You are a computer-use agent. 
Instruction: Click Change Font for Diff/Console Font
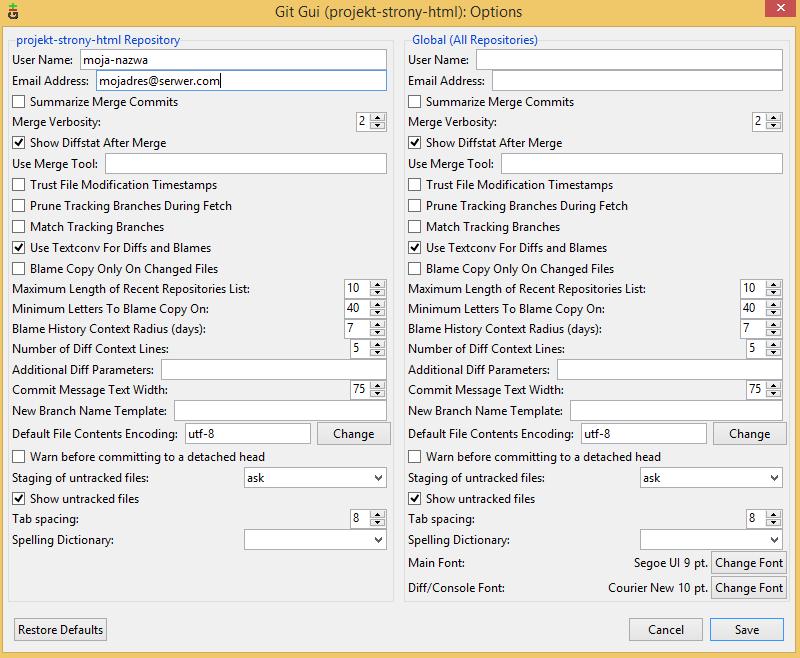748,588
